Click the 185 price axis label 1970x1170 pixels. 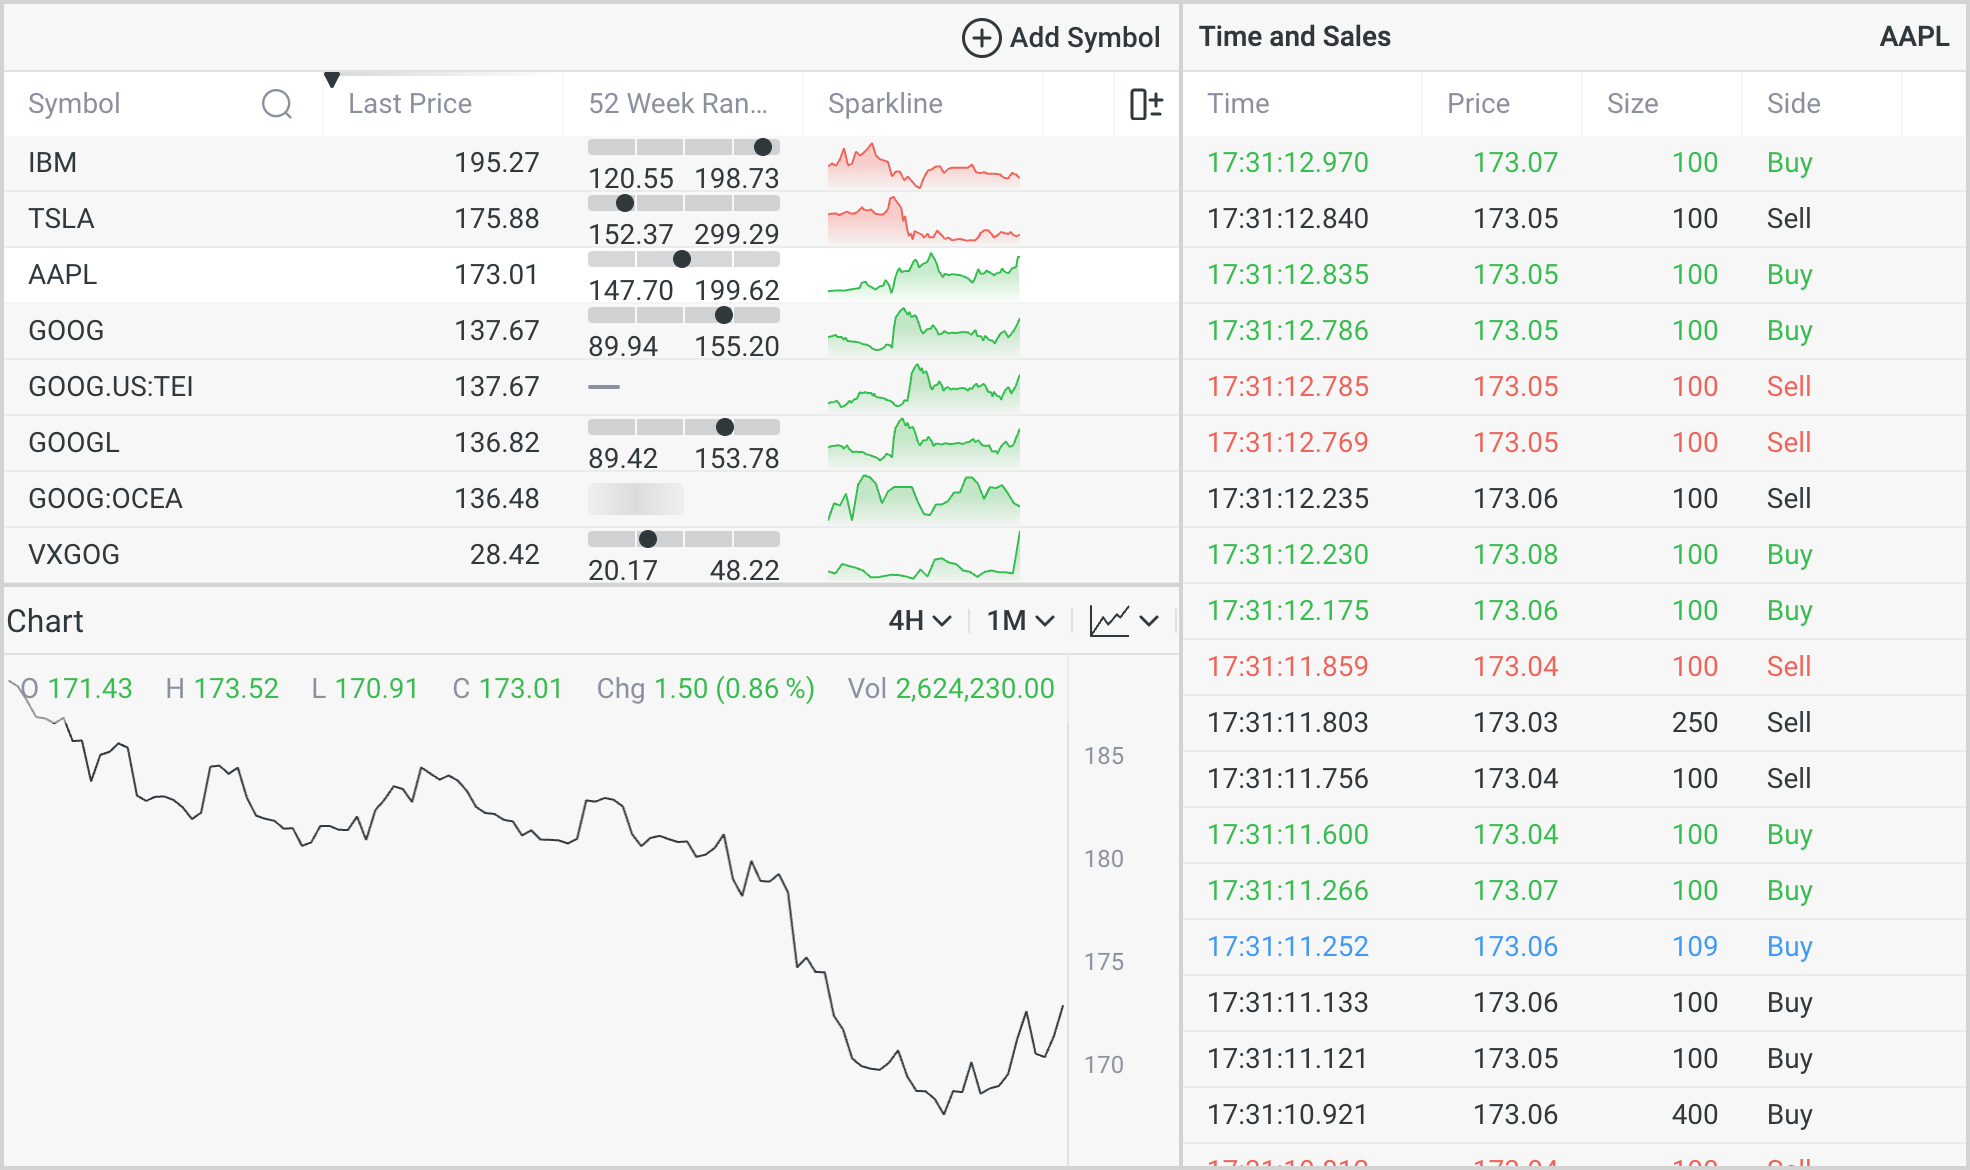pos(1104,756)
